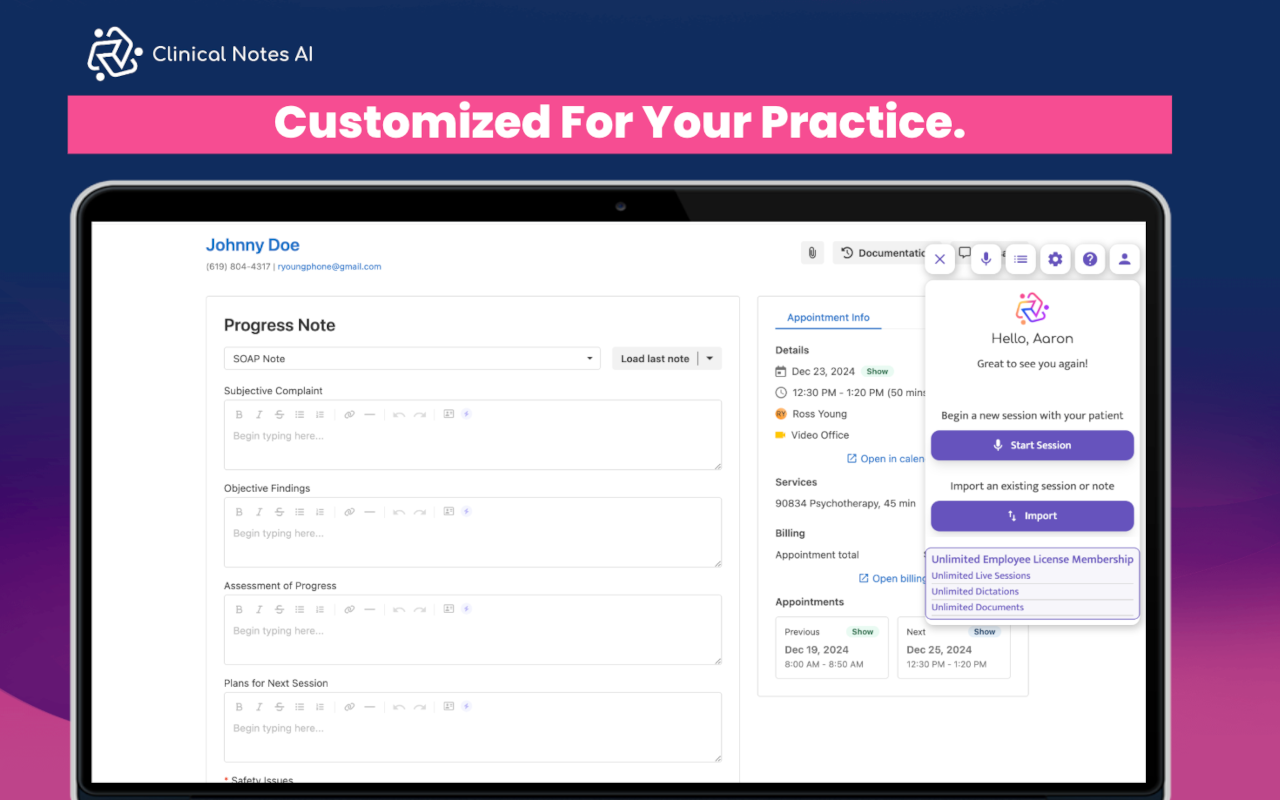This screenshot has height=800, width=1280.
Task: Open the ryoungphone@gmail.com email link
Action: (329, 267)
